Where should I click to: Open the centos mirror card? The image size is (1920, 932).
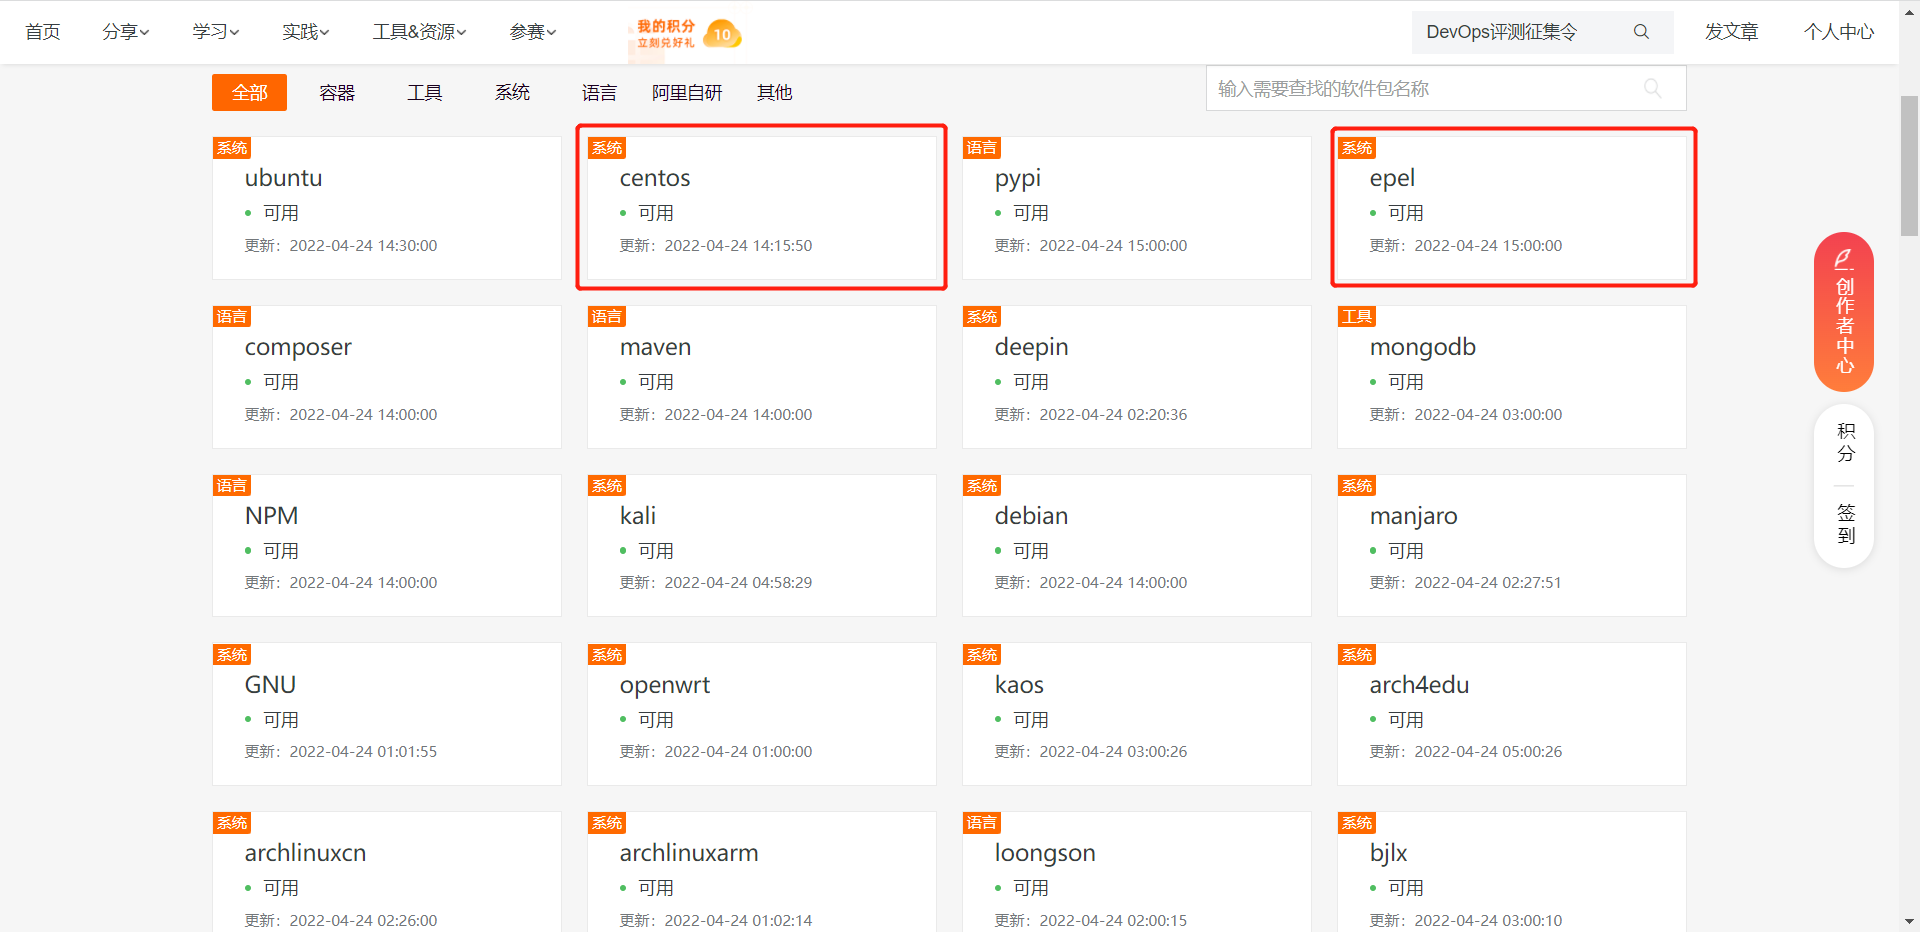[x=761, y=208]
